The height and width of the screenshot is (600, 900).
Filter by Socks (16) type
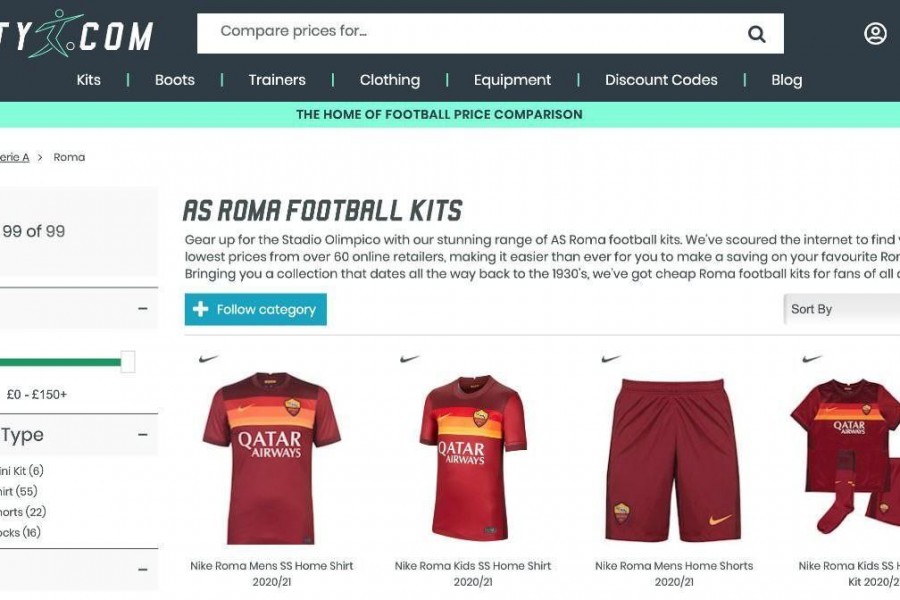(20, 533)
